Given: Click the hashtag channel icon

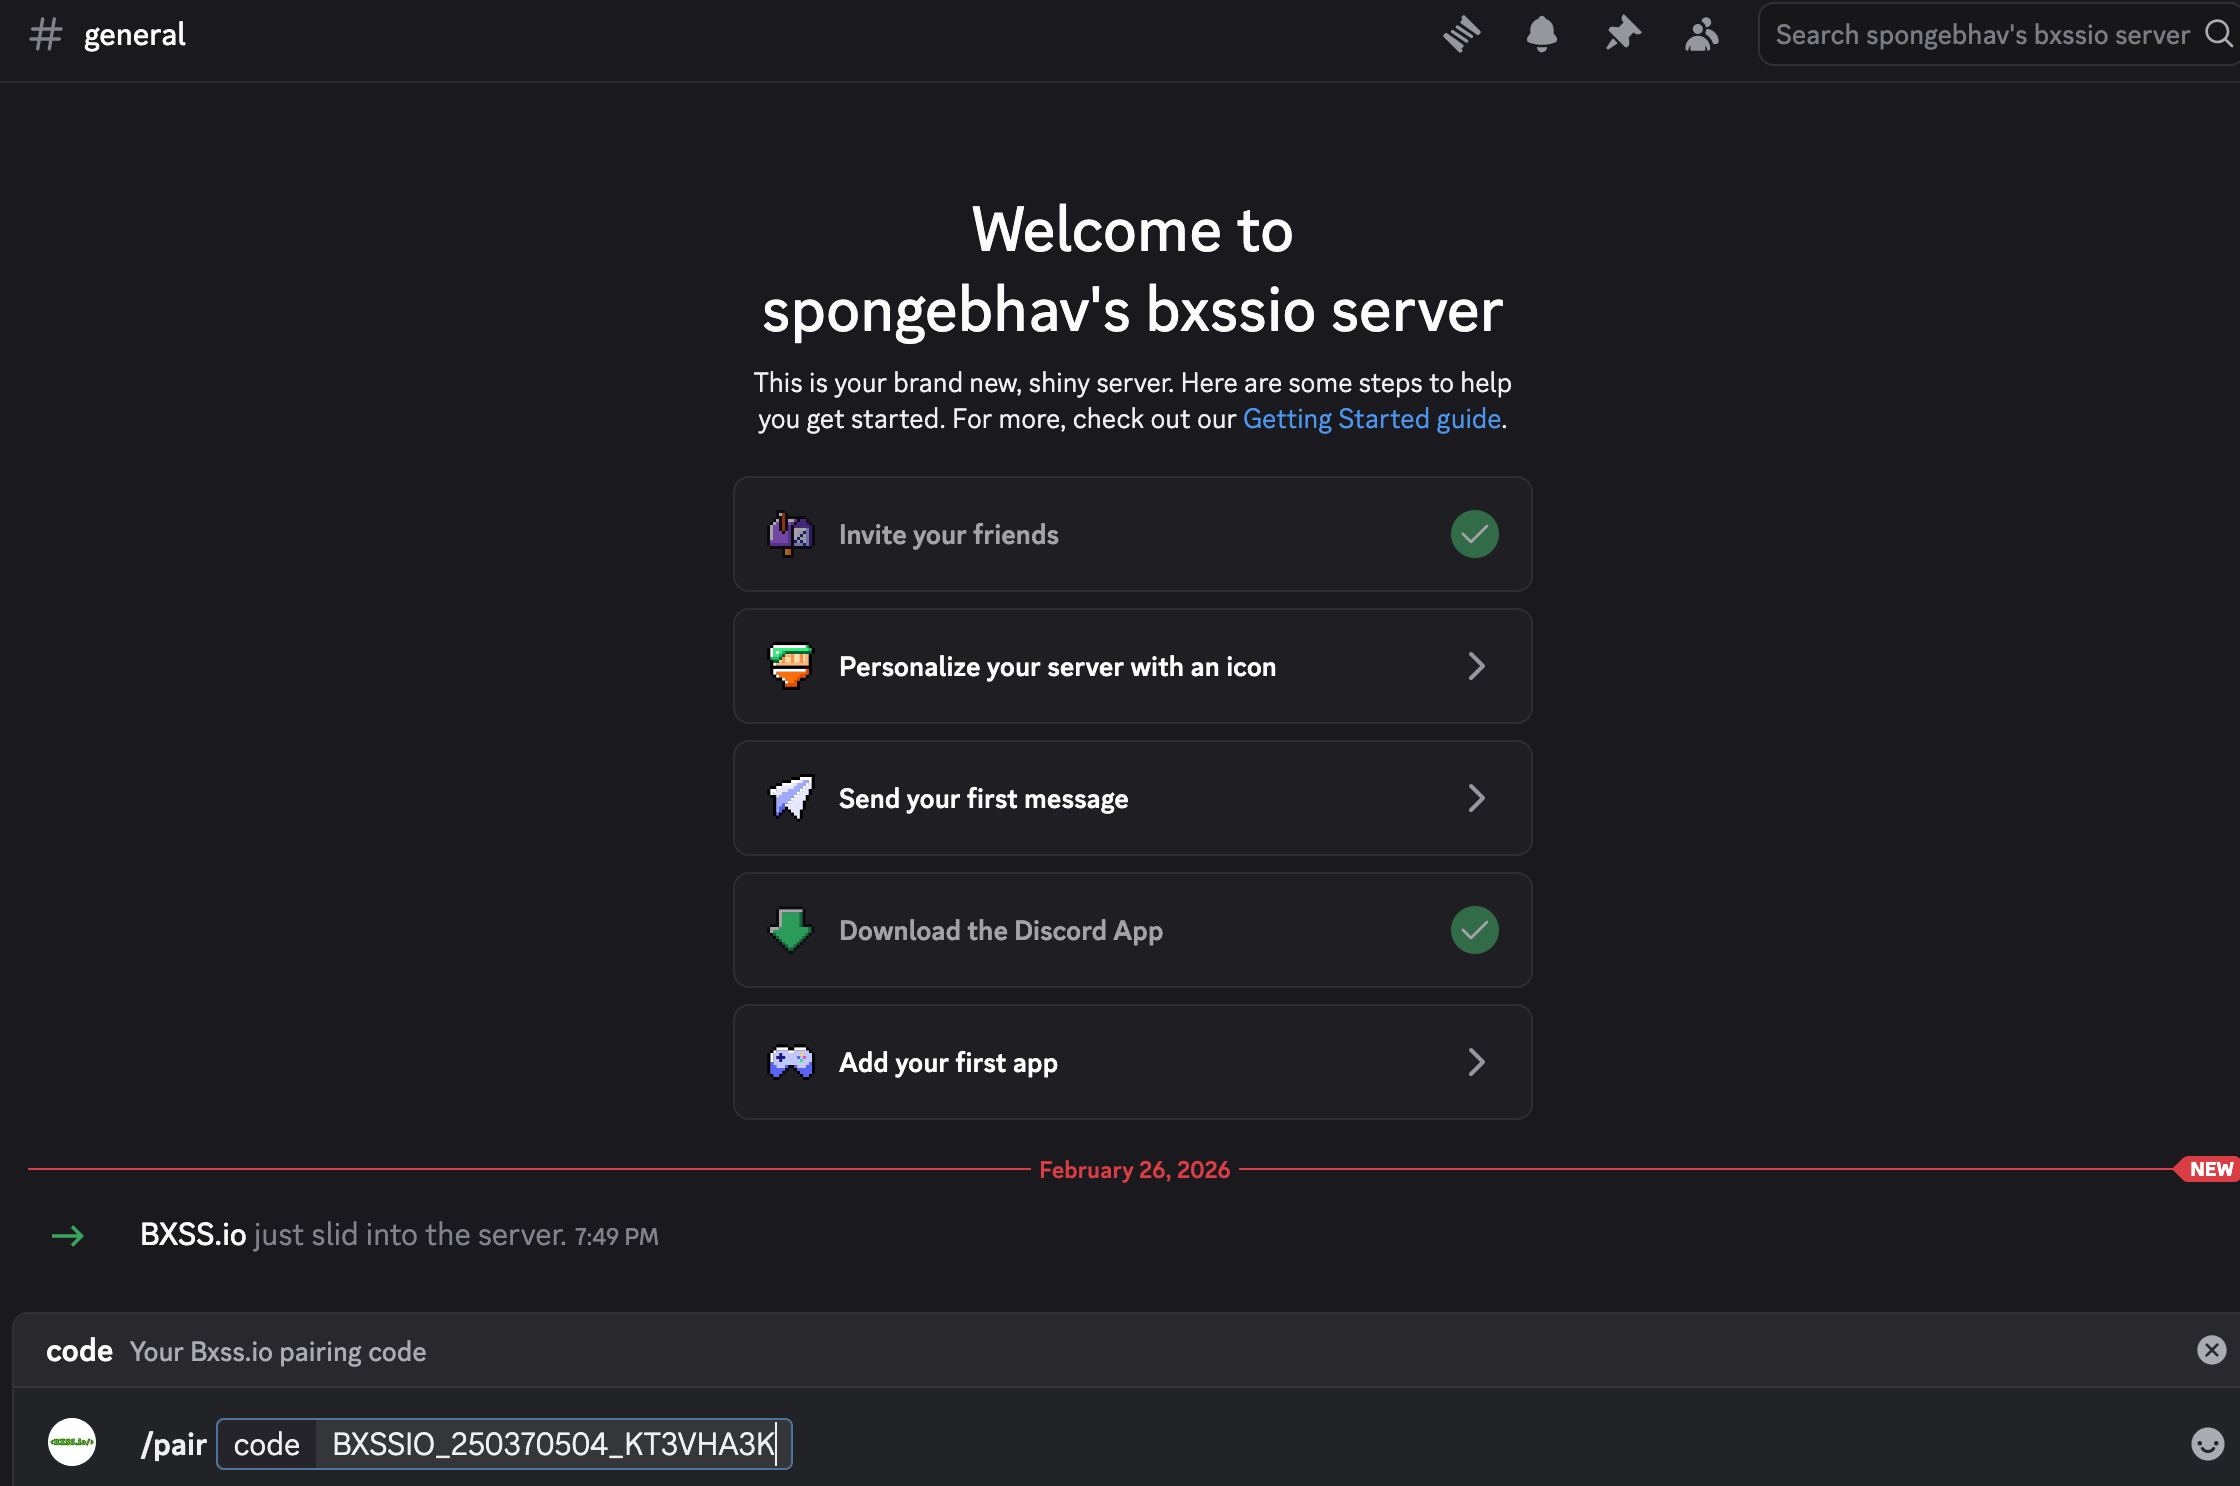Looking at the screenshot, I should click(x=46, y=34).
